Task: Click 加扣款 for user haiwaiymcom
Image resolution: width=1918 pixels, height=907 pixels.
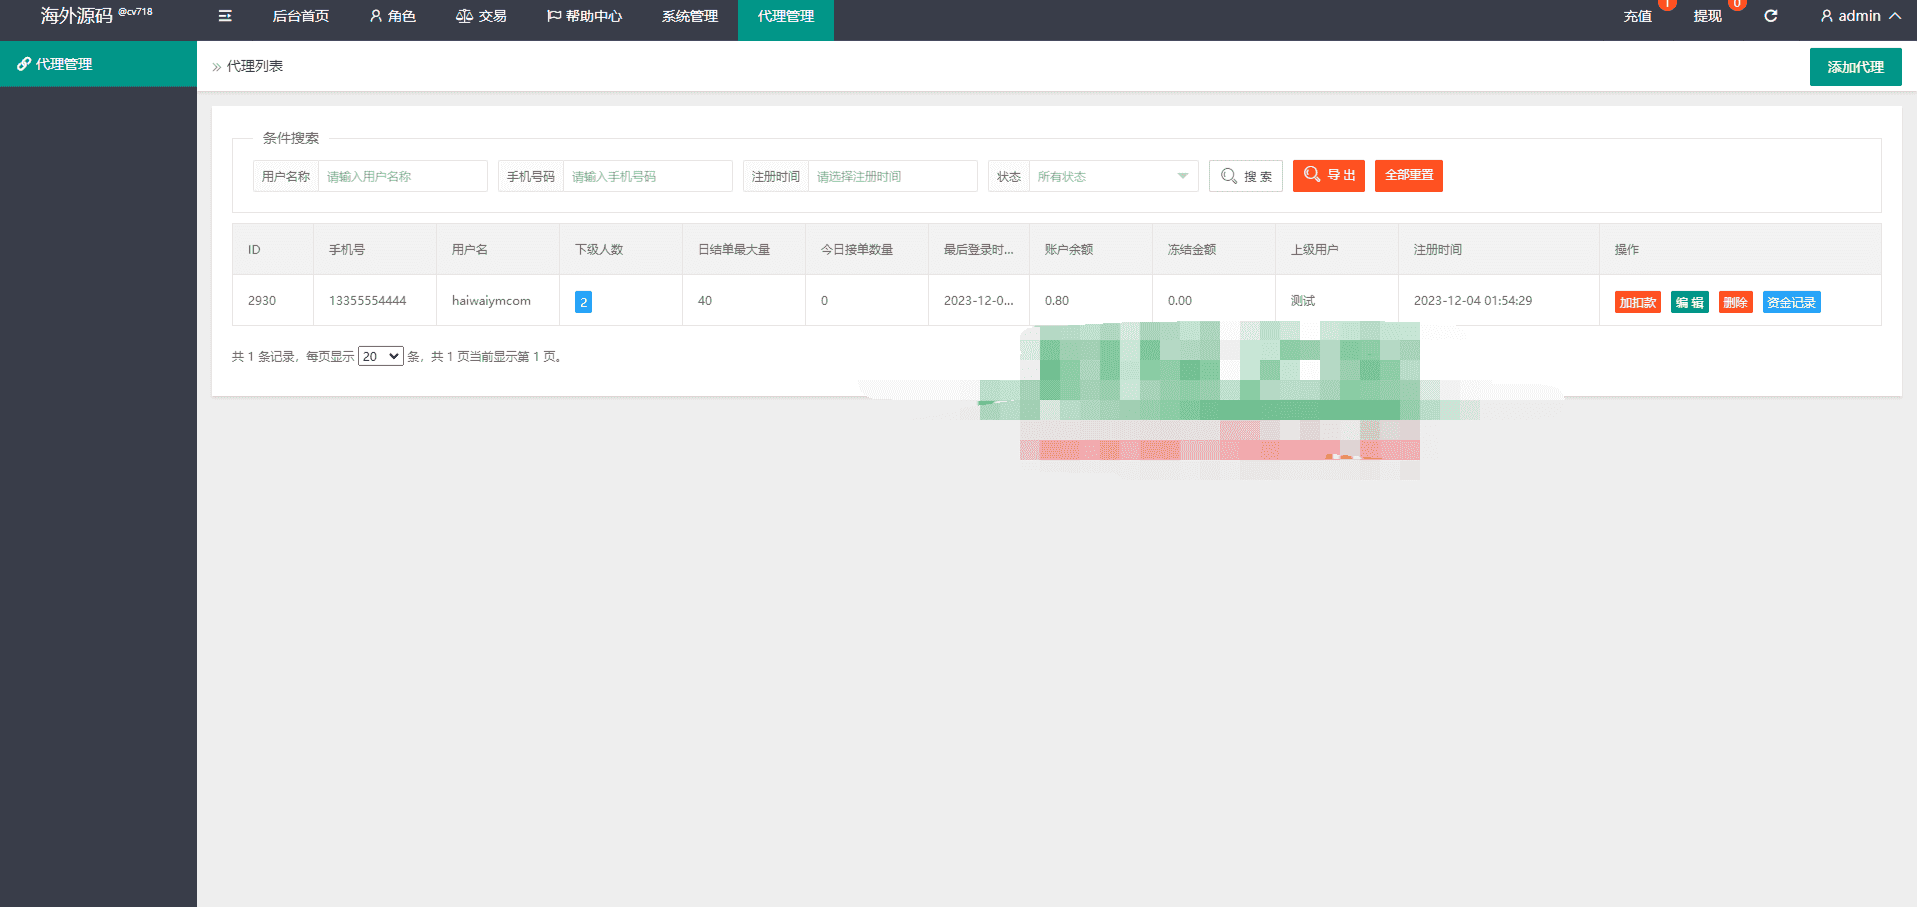Action: [x=1637, y=302]
